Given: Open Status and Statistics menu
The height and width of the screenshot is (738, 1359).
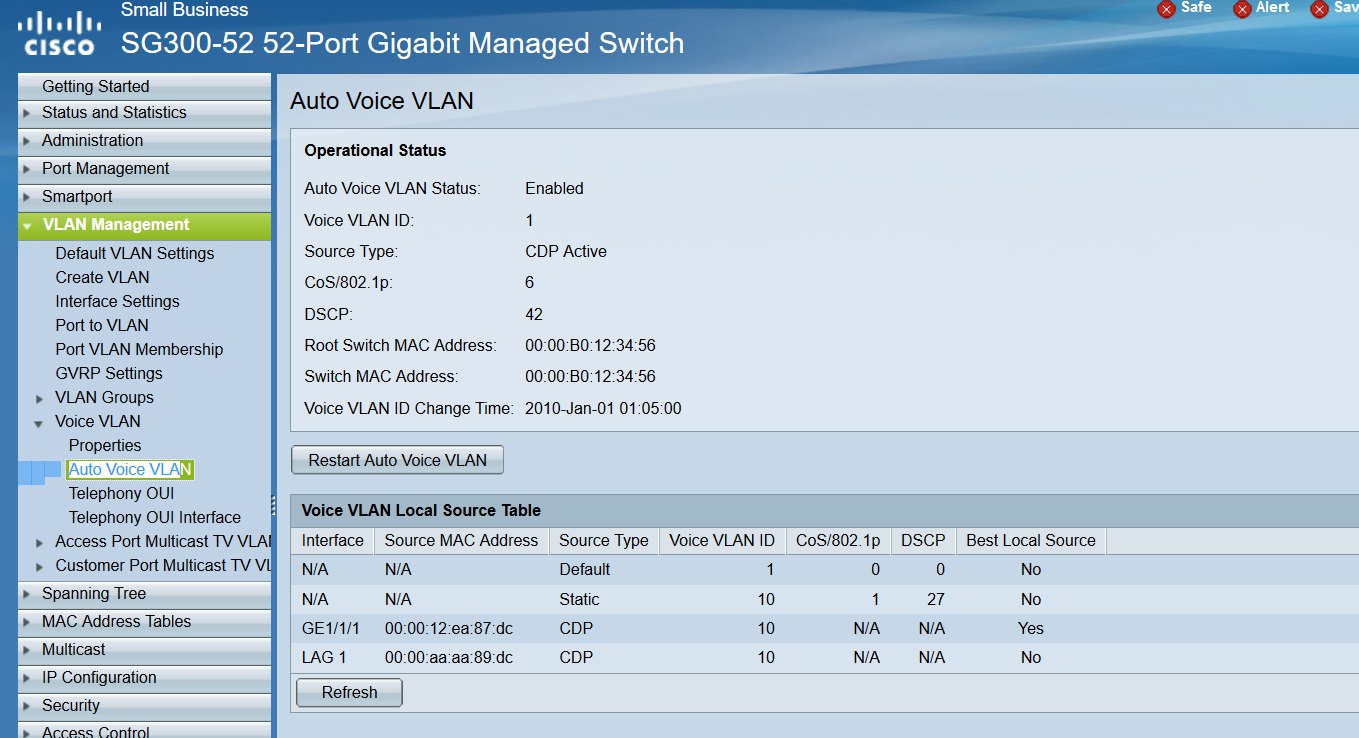Looking at the screenshot, I should tap(114, 112).
